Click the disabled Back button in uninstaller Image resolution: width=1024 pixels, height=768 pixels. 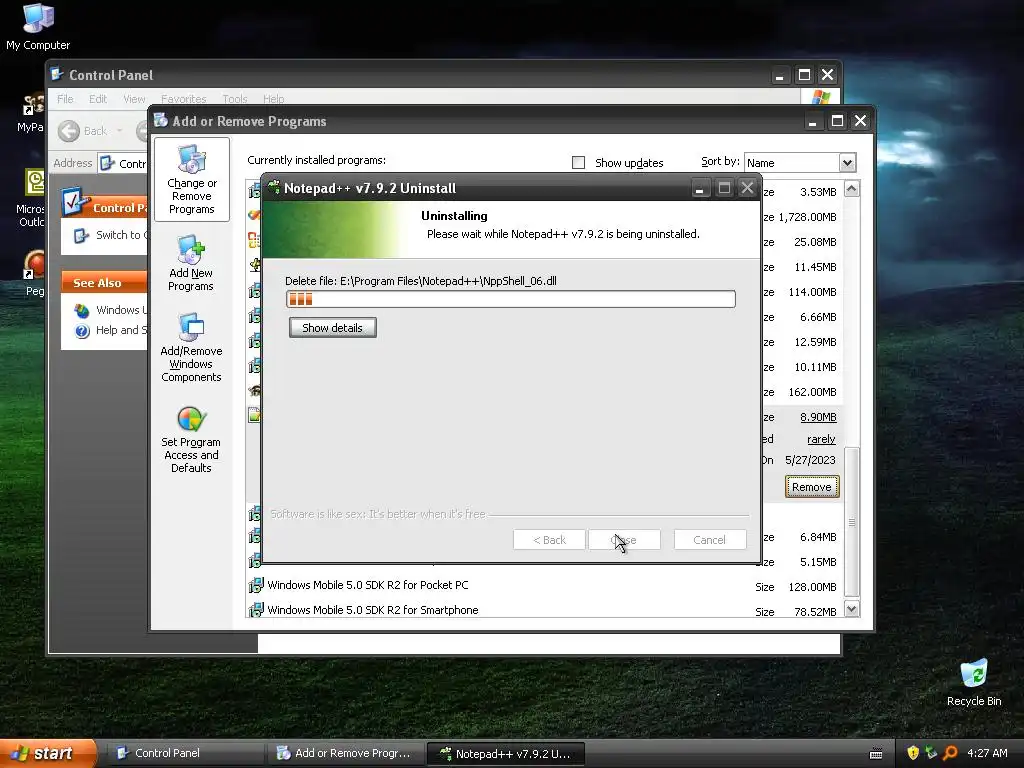pos(549,539)
